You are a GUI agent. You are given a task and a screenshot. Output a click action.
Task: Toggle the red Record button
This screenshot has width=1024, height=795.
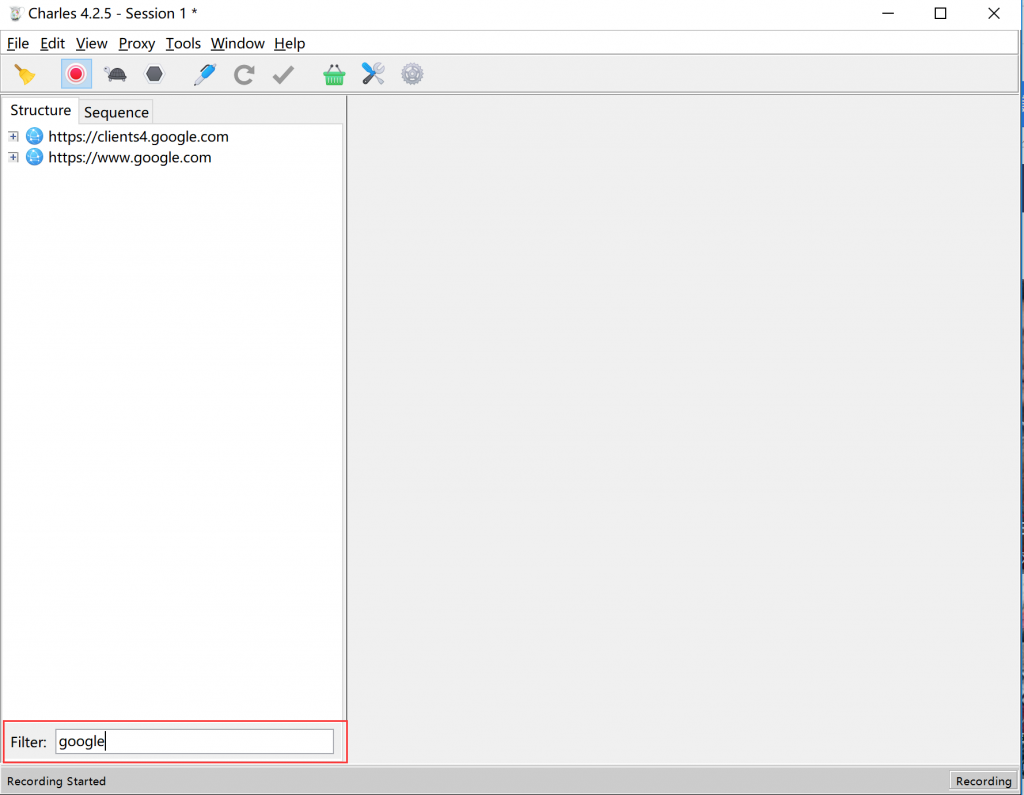point(76,74)
